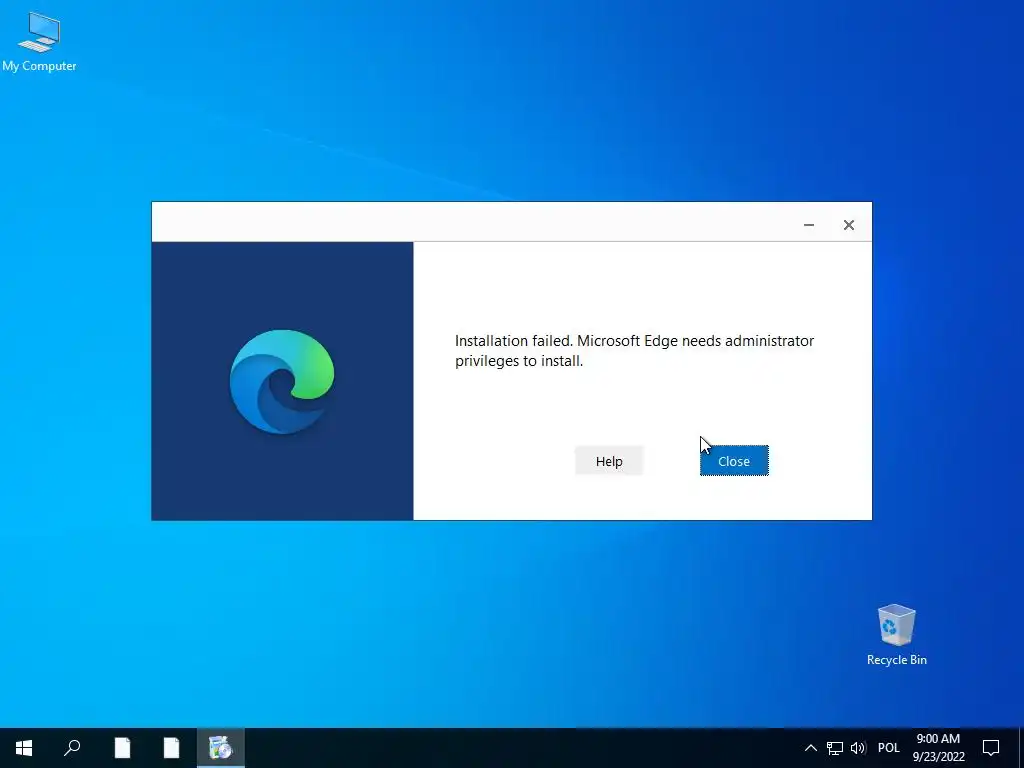Click the active installer taskbar icon
Image resolution: width=1024 pixels, height=768 pixels.
tap(221, 748)
